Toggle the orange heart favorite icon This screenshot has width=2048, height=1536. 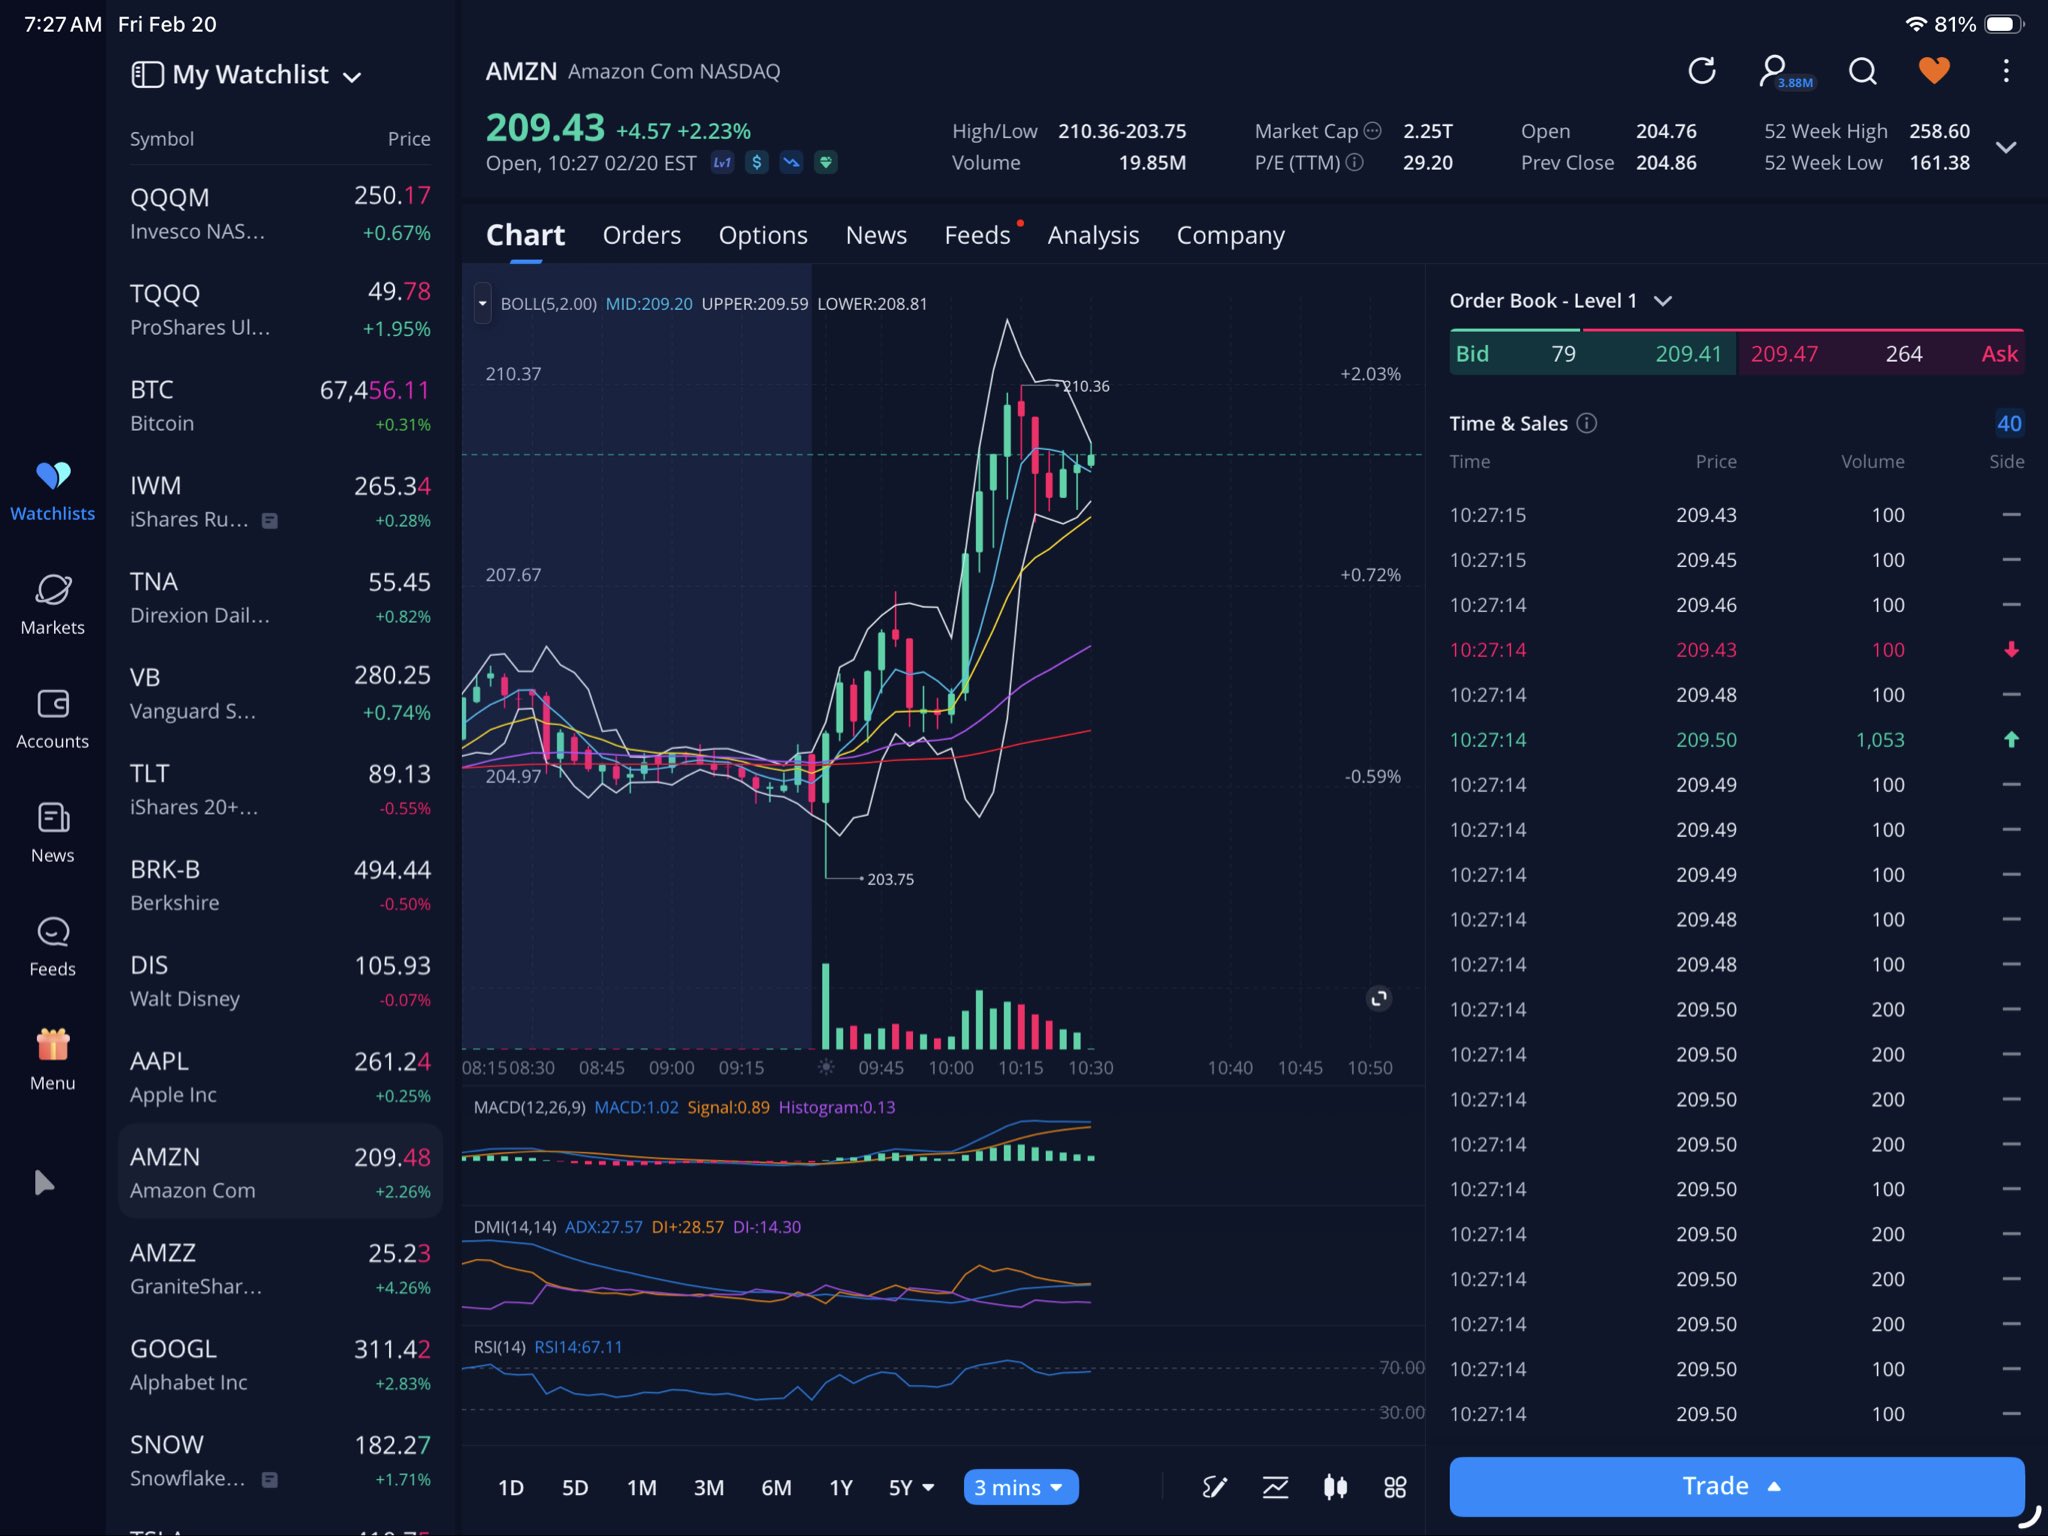tap(1934, 71)
